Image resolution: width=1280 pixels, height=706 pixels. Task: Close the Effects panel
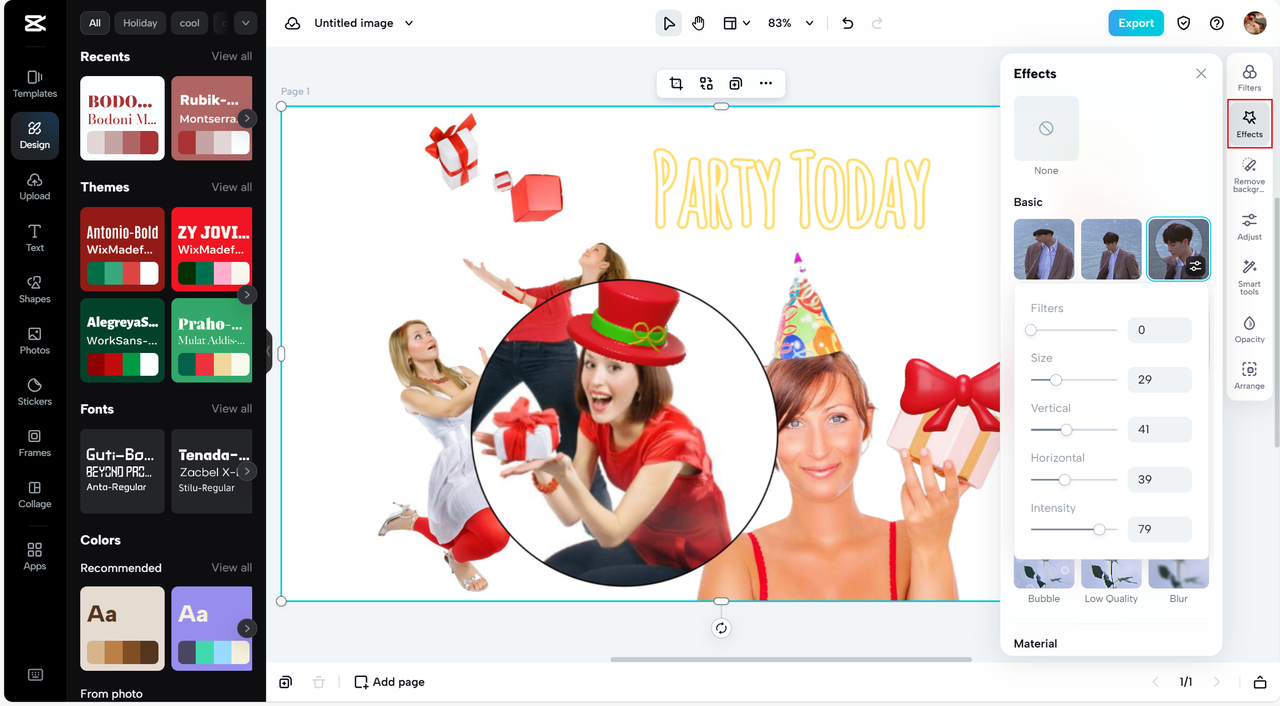1201,73
